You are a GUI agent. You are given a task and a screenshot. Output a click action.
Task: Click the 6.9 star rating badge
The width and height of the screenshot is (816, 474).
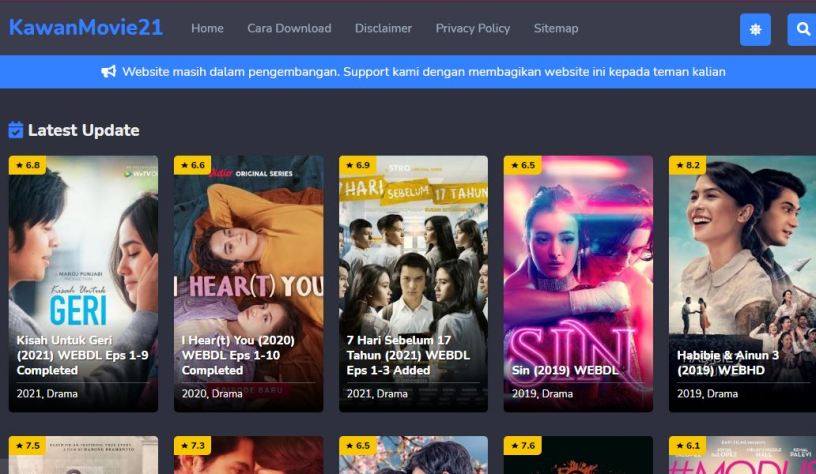[x=358, y=165]
